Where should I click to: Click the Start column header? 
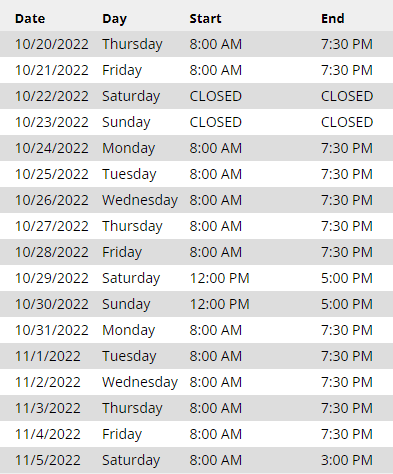(205, 19)
